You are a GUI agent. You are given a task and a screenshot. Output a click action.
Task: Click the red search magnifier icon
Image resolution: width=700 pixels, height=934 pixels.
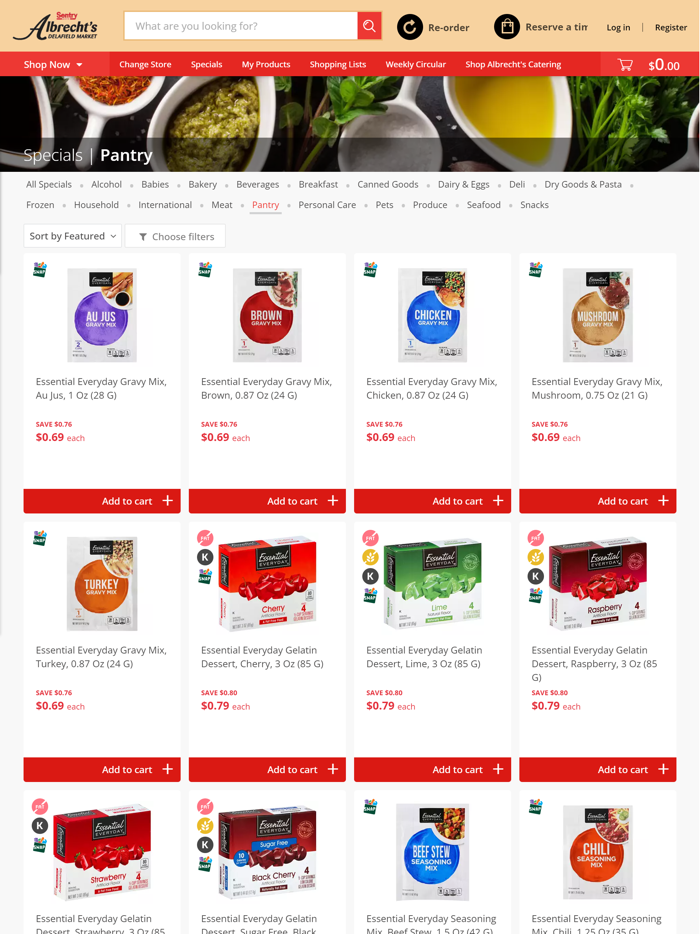click(x=369, y=26)
